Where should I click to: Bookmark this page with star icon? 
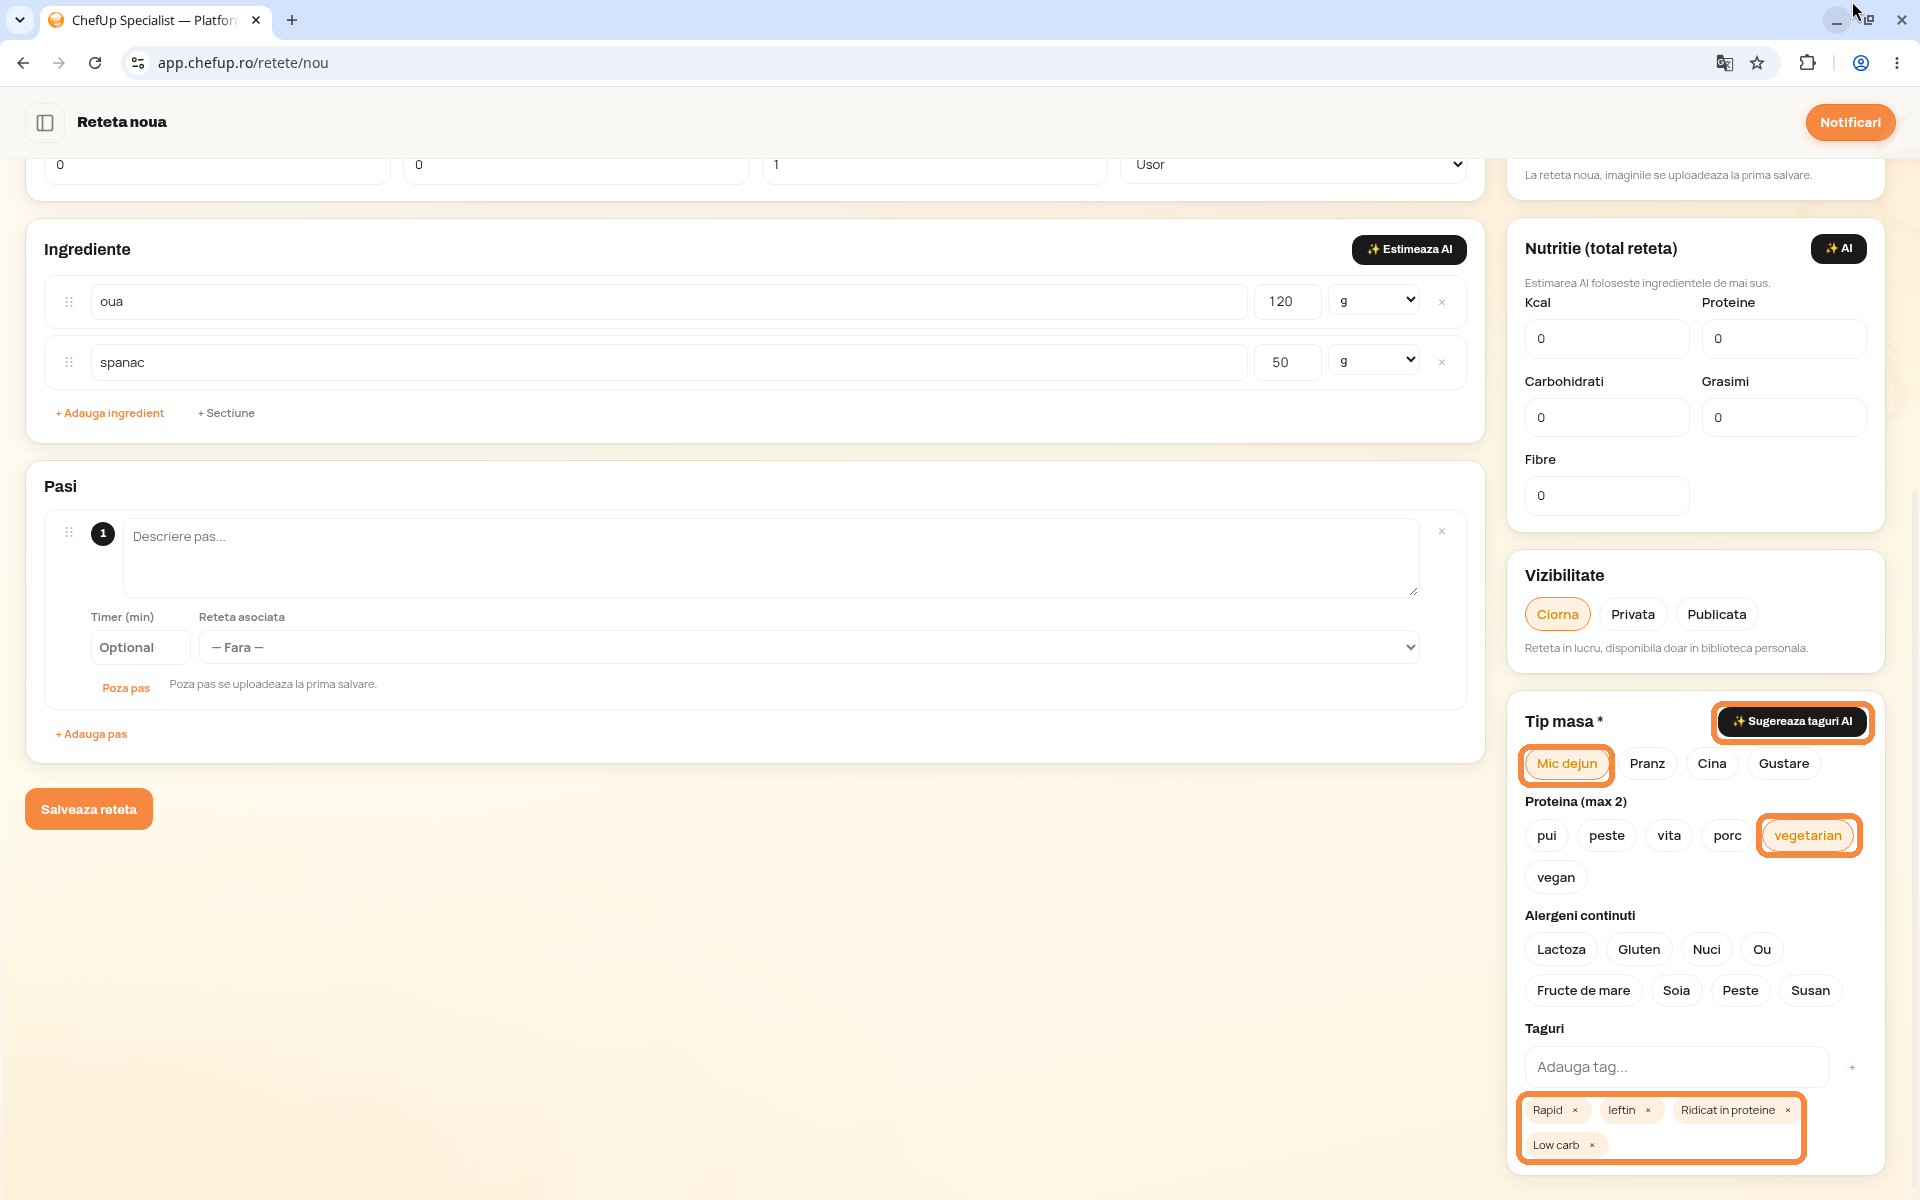(x=1757, y=63)
